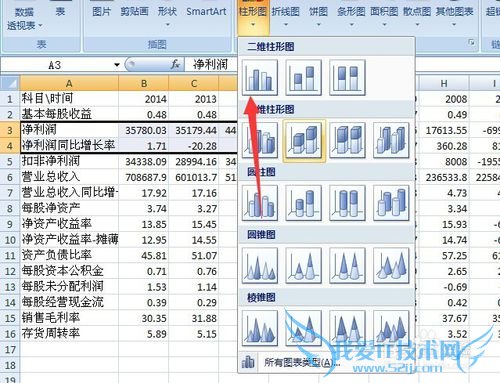Screen dimensions: 500x383
Task: Insert a clustered pyramid chart
Action: point(260,328)
